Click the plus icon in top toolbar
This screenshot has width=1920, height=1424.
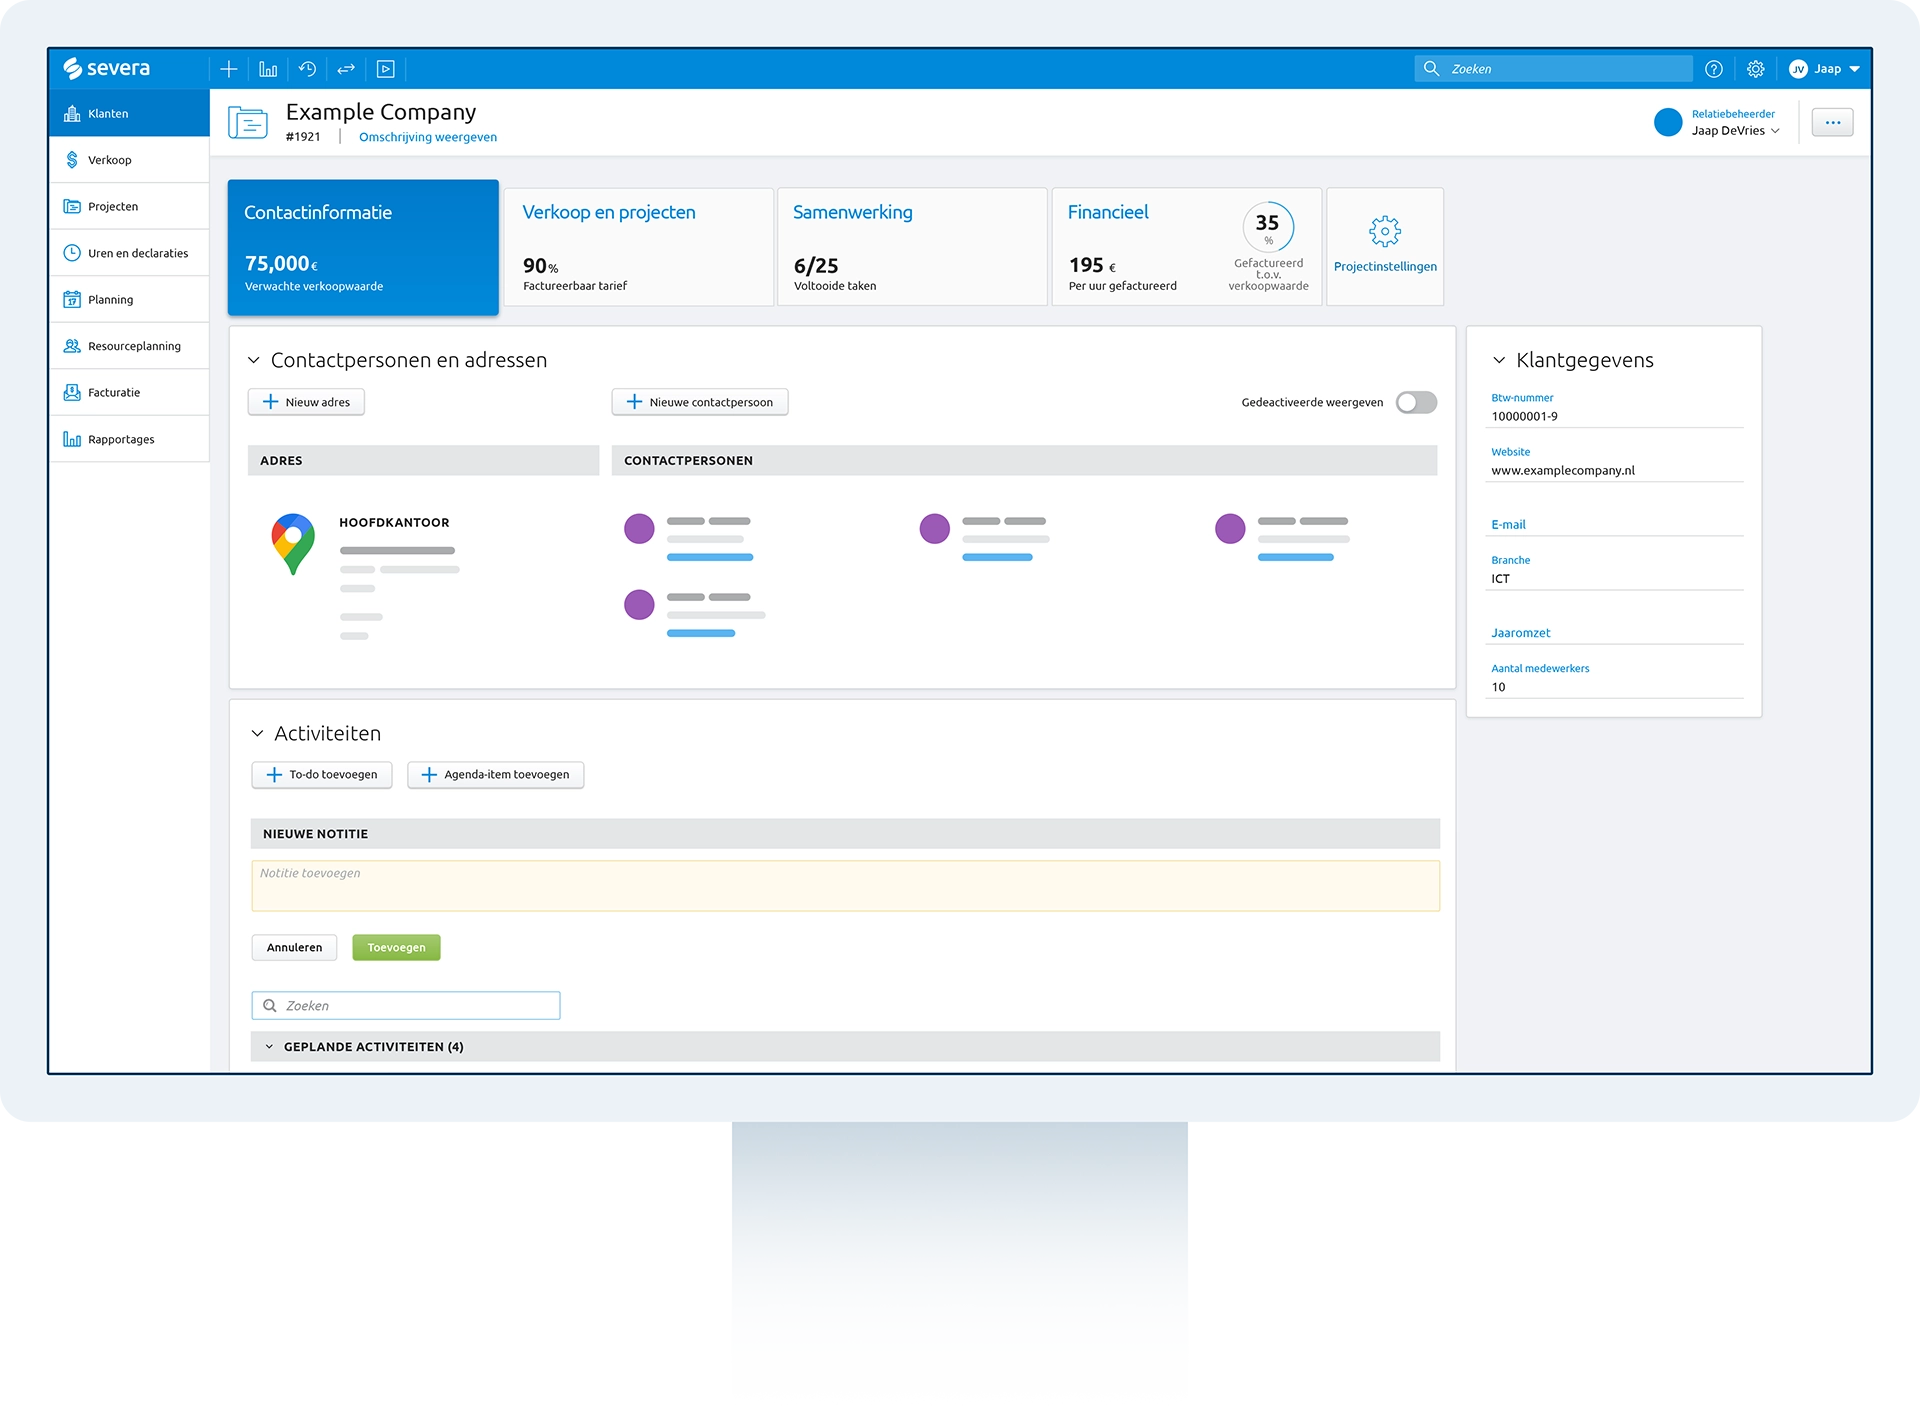pyautogui.click(x=229, y=69)
